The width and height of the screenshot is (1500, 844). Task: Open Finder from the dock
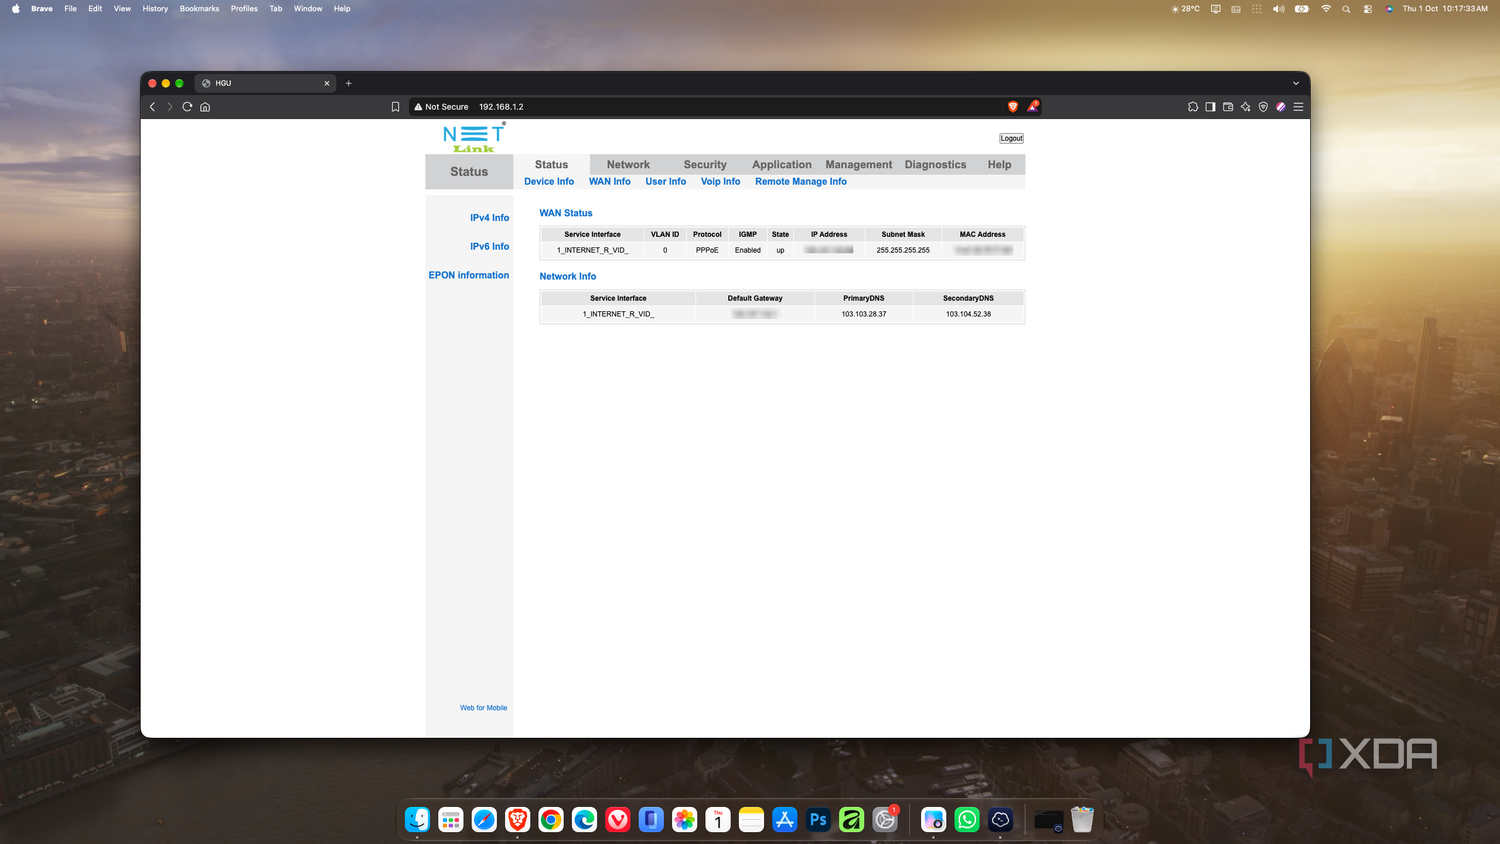[x=418, y=820]
